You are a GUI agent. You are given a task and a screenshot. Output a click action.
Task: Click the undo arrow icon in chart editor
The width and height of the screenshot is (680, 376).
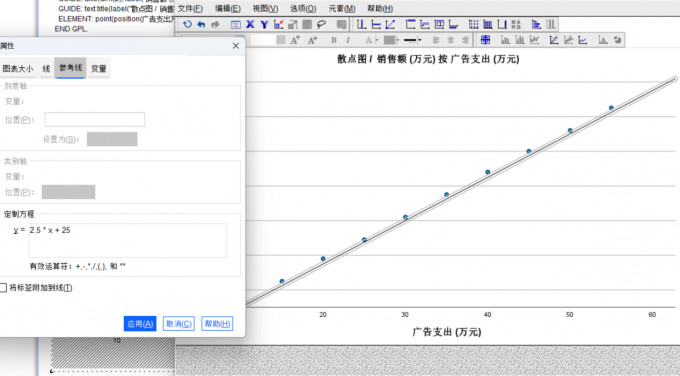point(201,24)
